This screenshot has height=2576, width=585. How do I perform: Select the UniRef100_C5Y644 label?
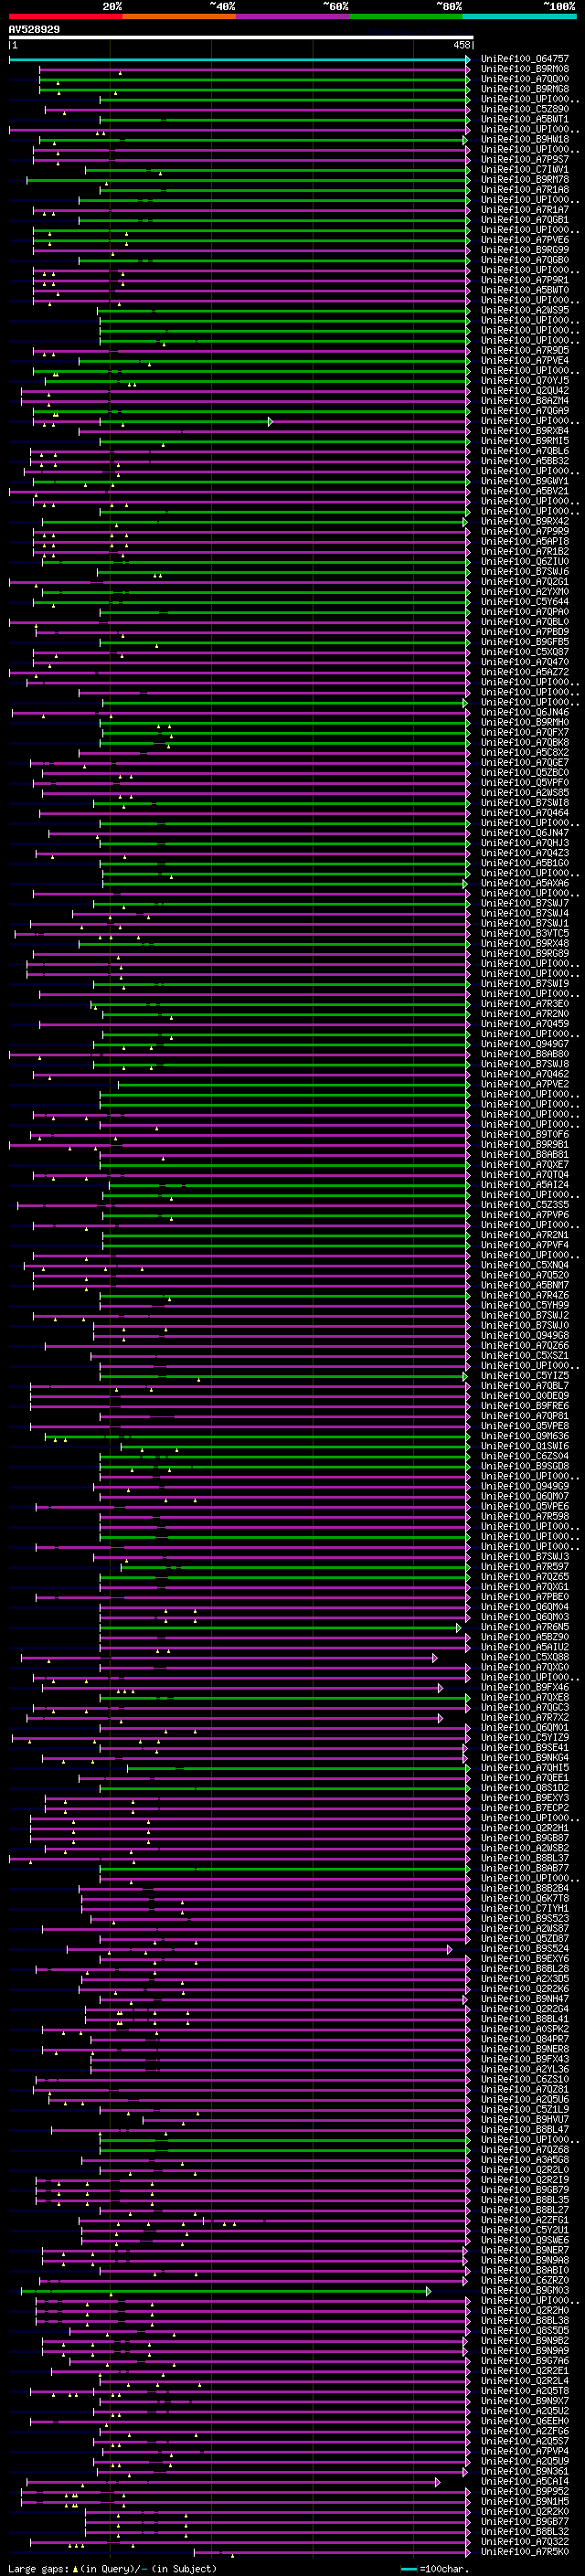pyautogui.click(x=524, y=601)
